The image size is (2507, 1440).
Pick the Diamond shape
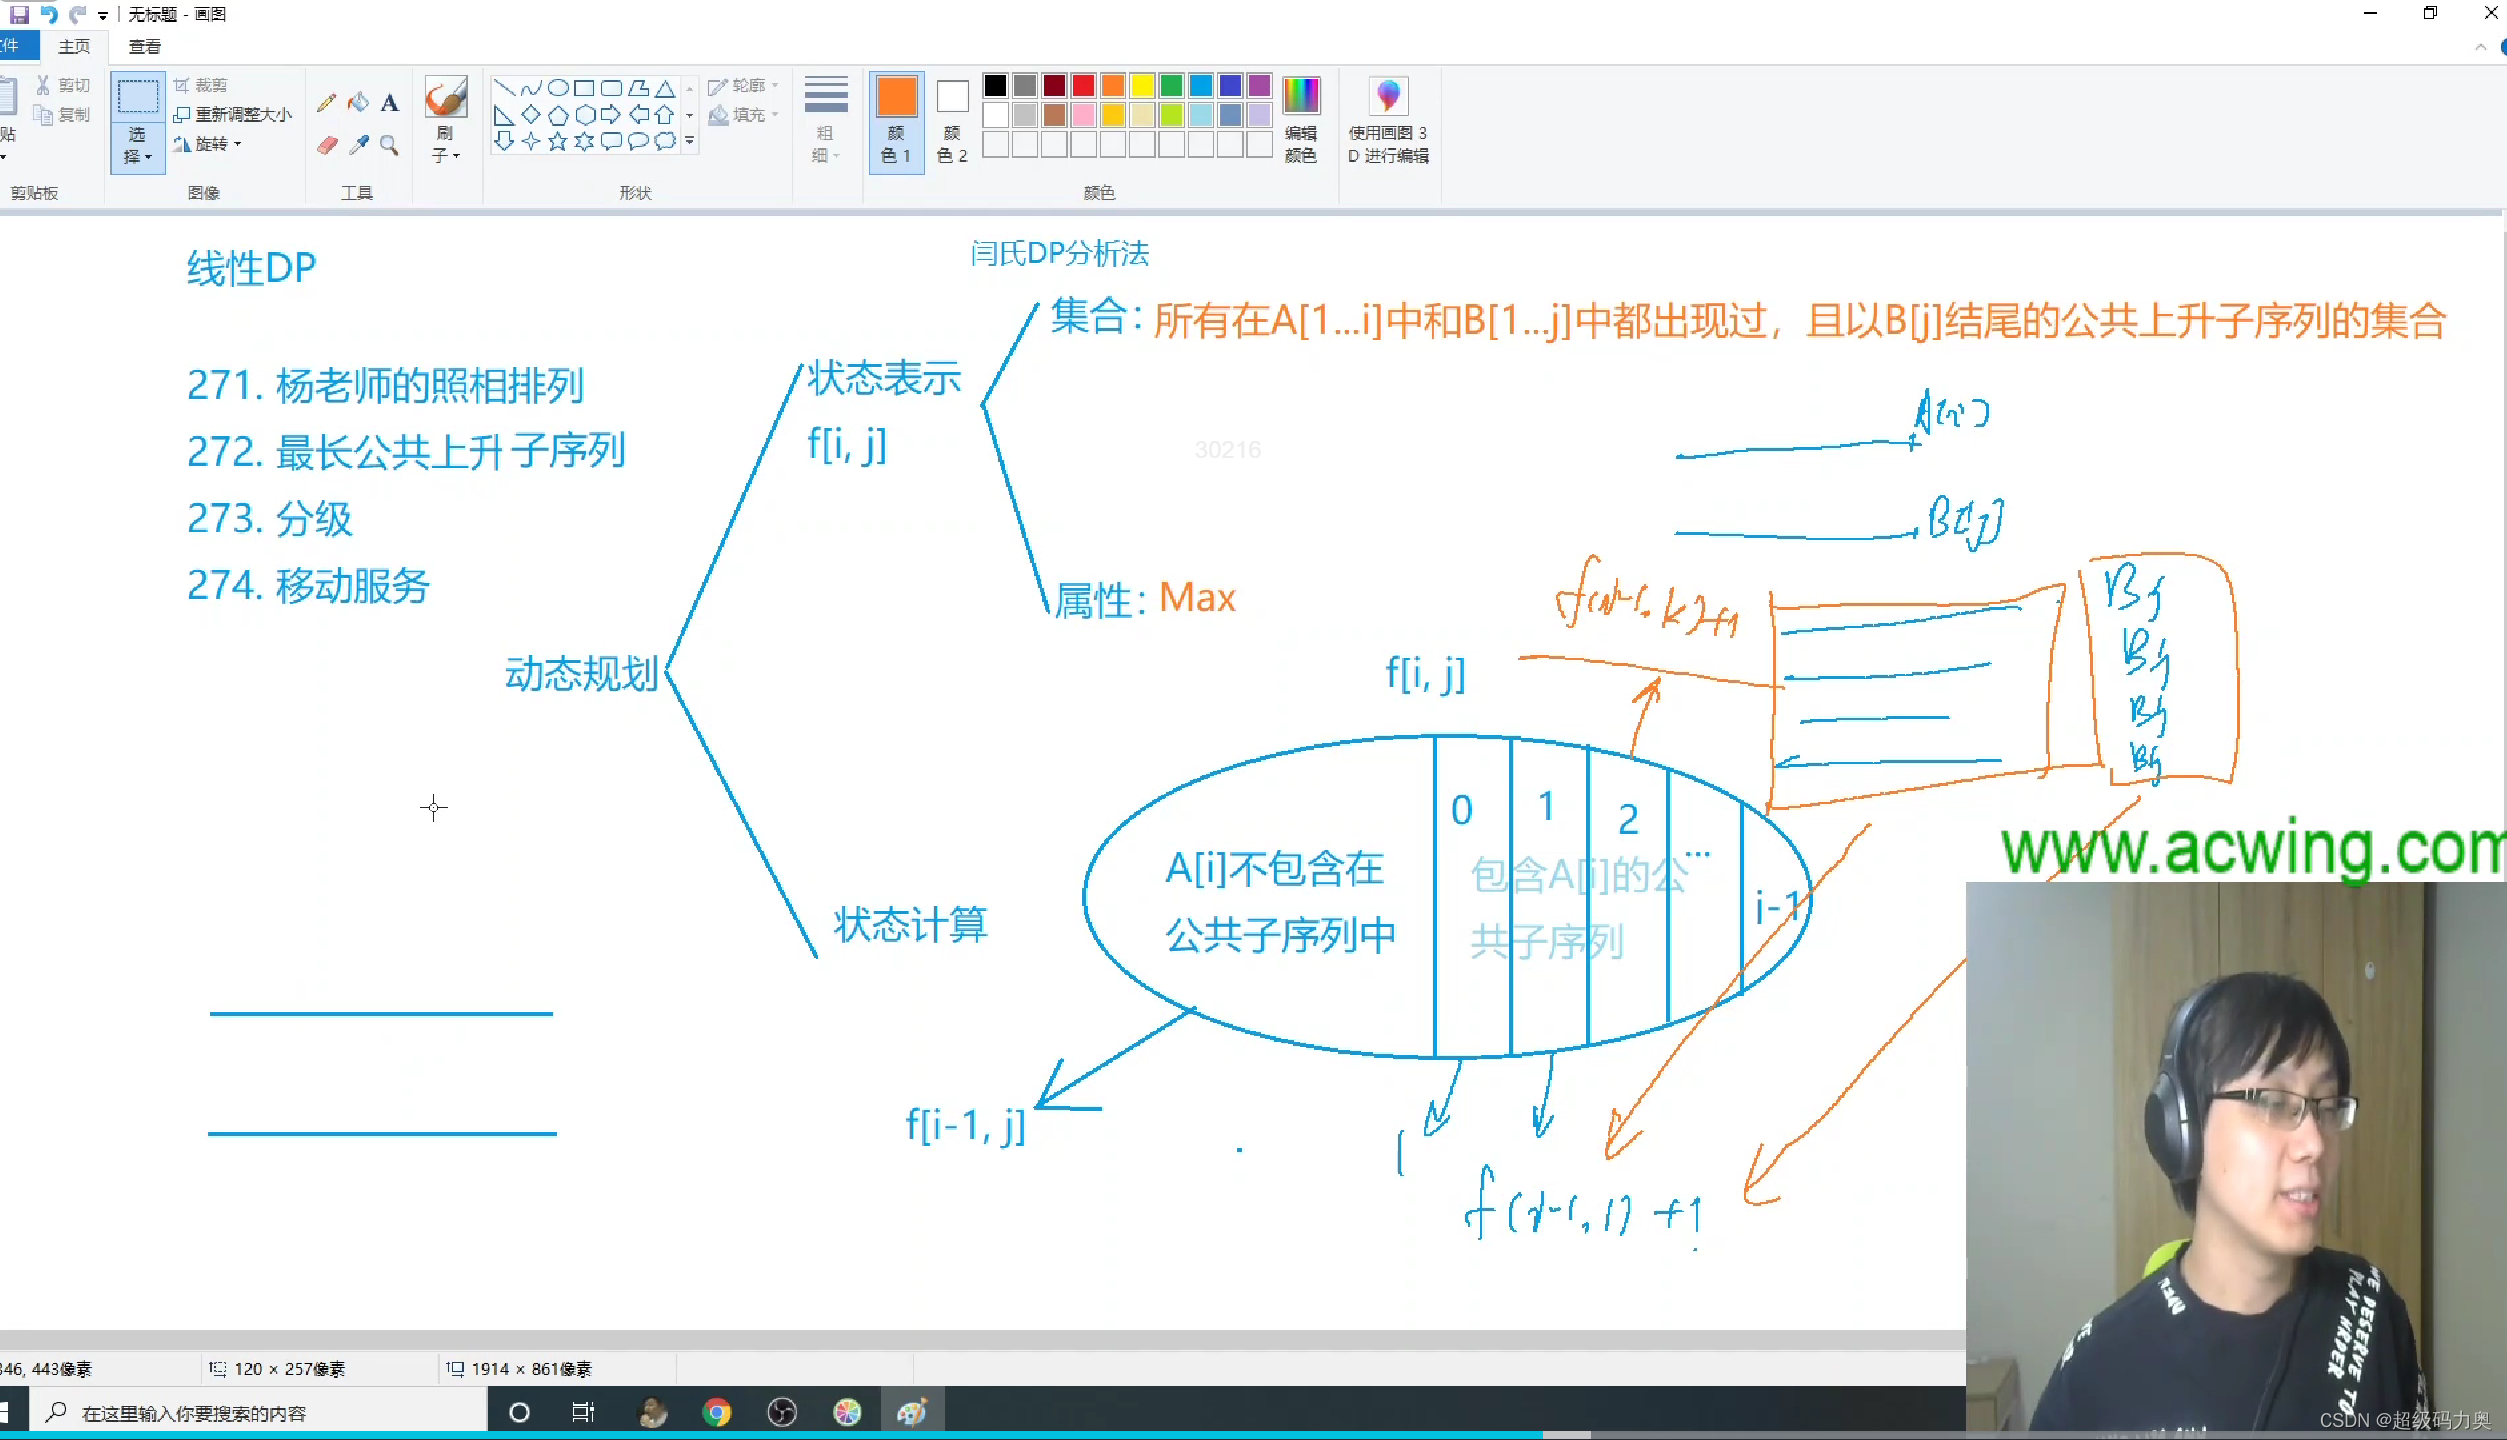(531, 115)
